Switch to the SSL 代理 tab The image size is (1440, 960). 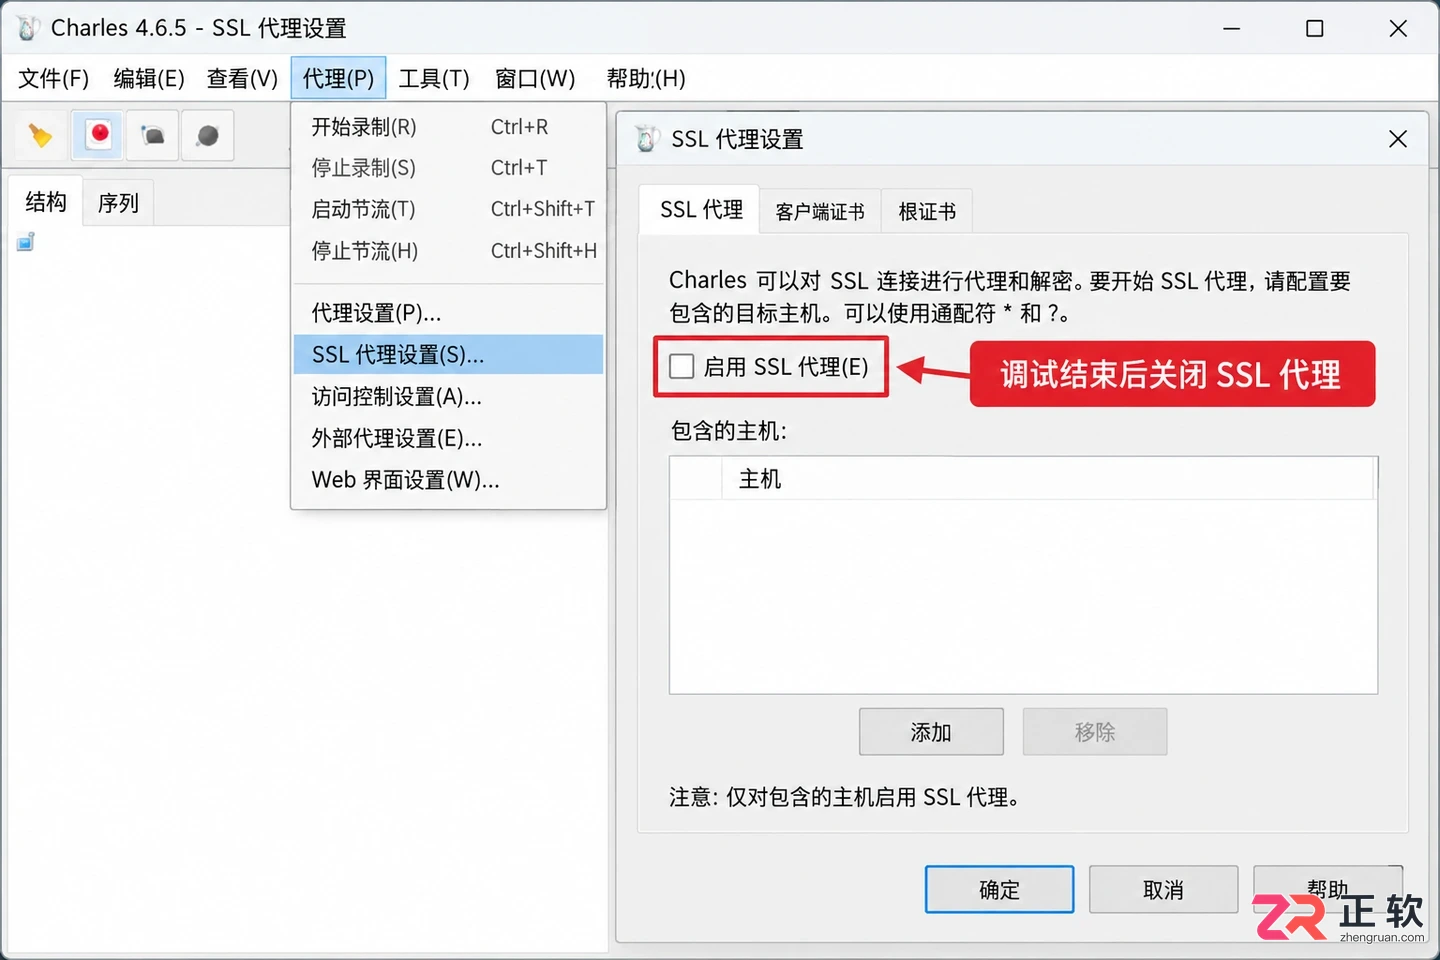click(x=700, y=210)
